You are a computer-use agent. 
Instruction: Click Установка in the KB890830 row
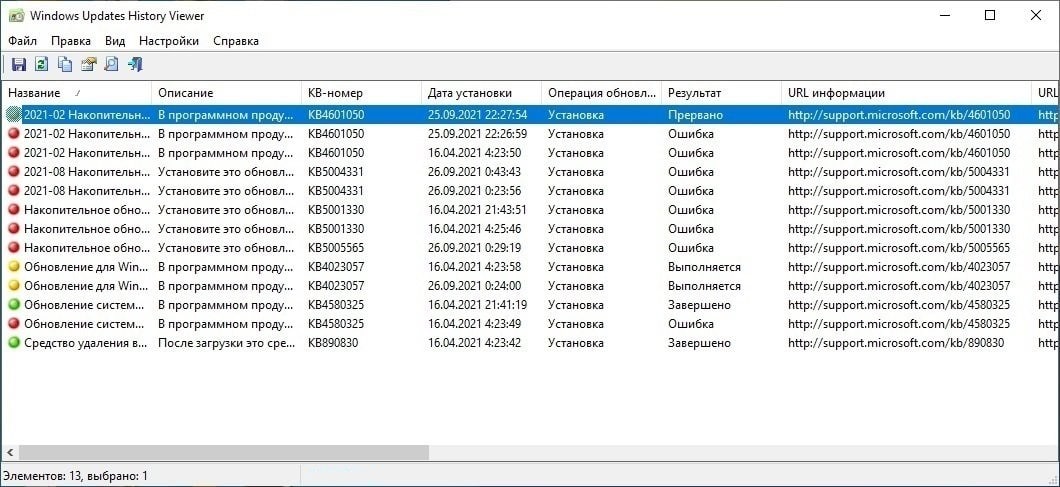[576, 343]
